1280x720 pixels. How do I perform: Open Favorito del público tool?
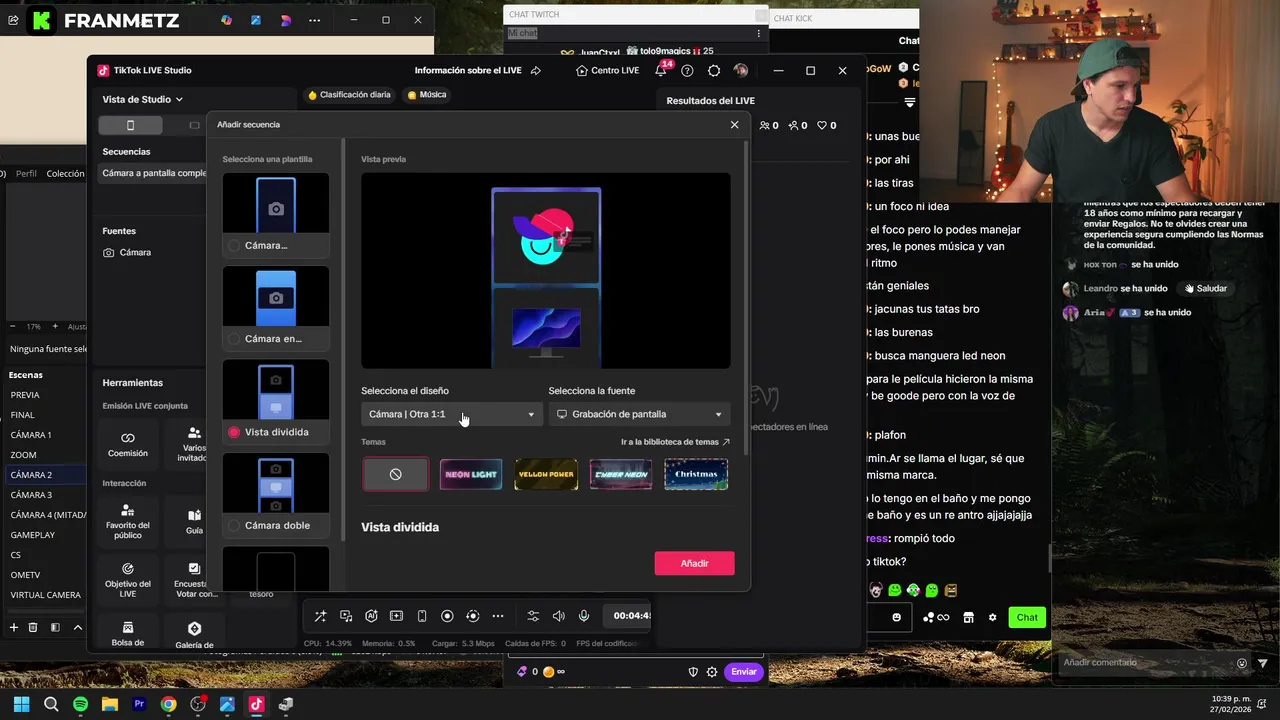(128, 522)
